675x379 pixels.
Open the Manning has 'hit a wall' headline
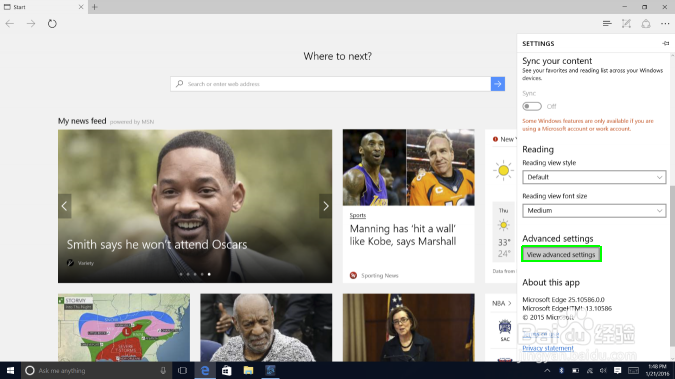[x=403, y=235]
